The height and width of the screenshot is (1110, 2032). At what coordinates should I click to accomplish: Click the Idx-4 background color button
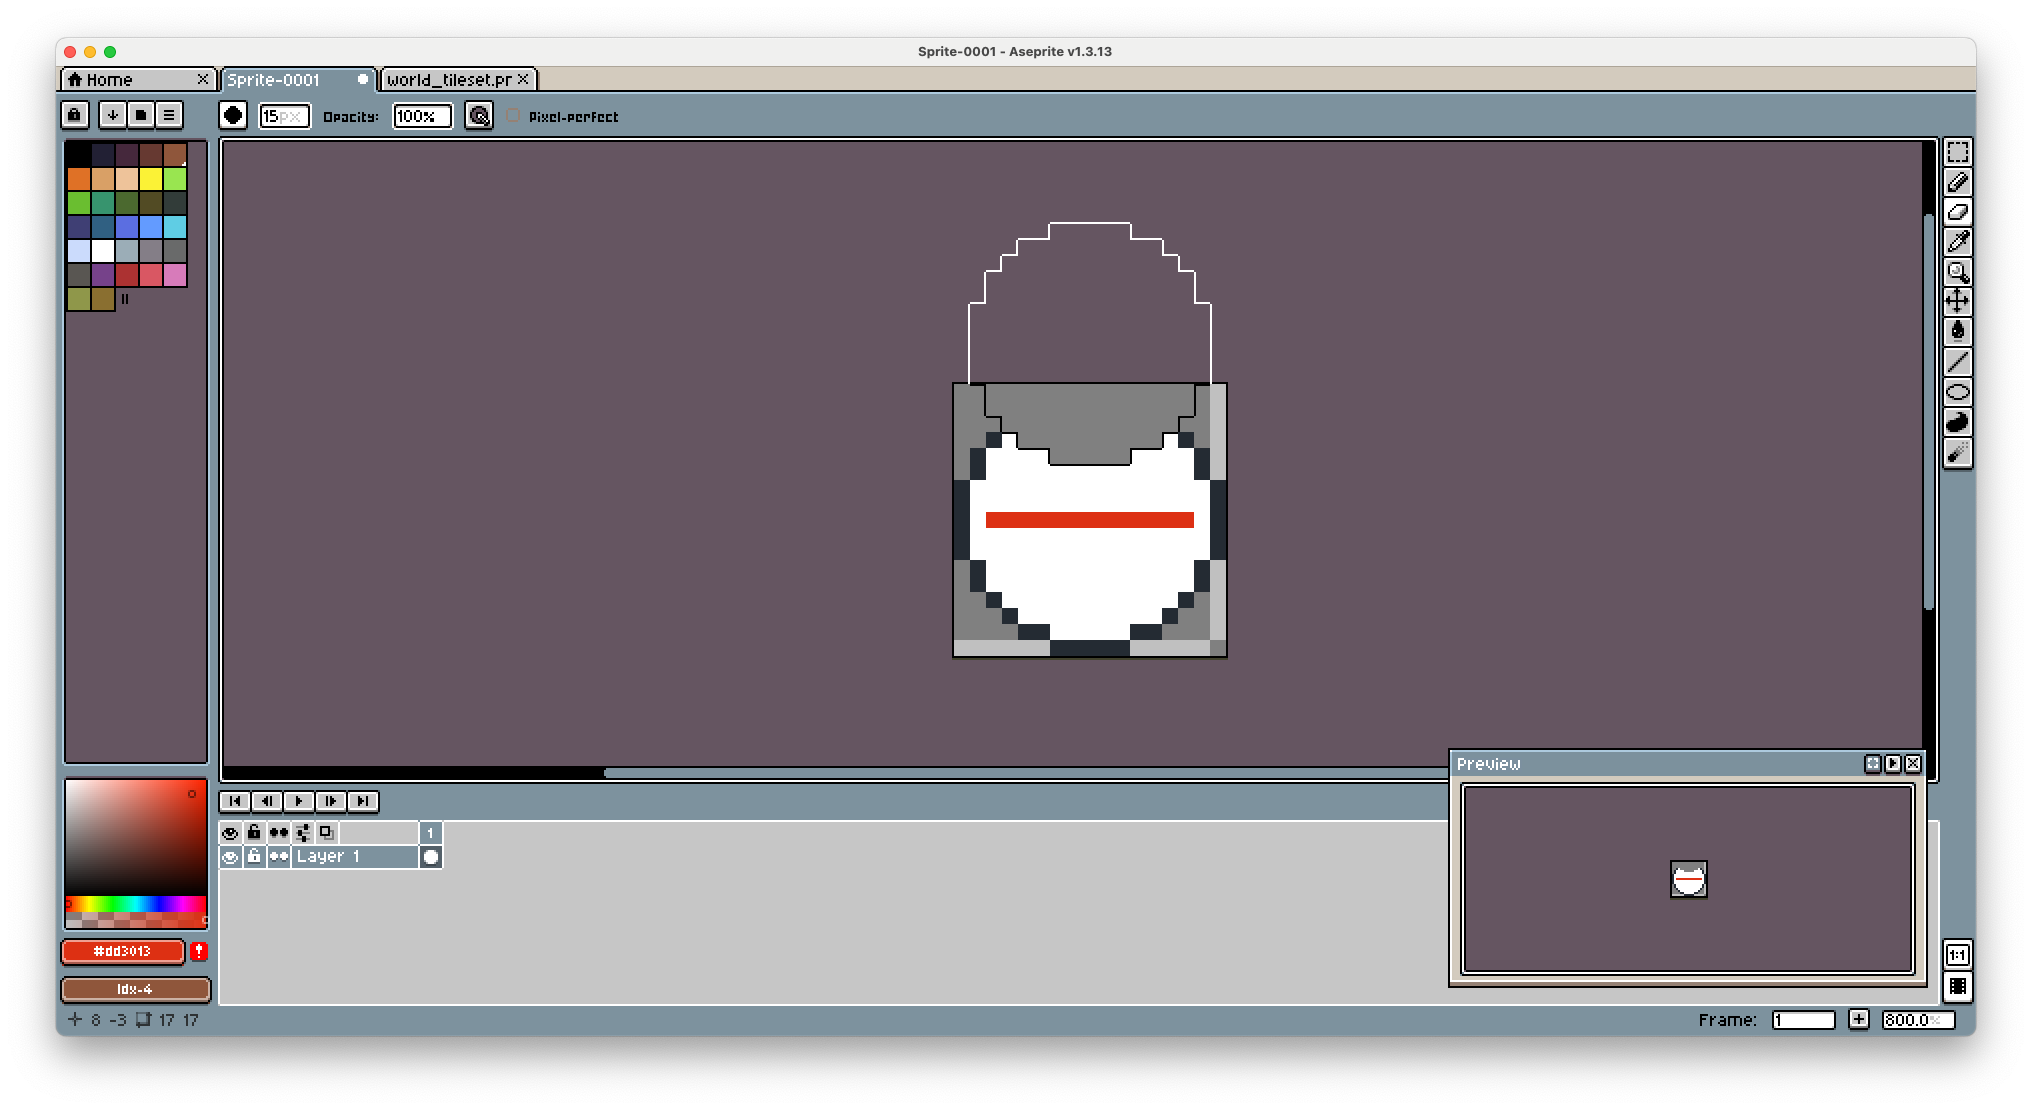coord(135,989)
